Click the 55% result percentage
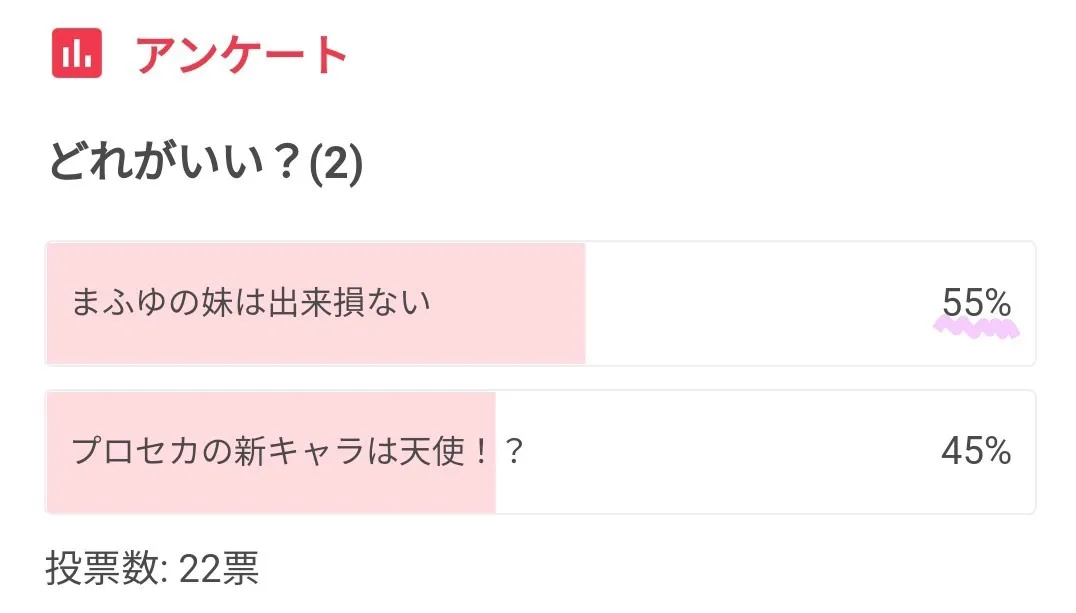1076x613 pixels. tap(976, 302)
